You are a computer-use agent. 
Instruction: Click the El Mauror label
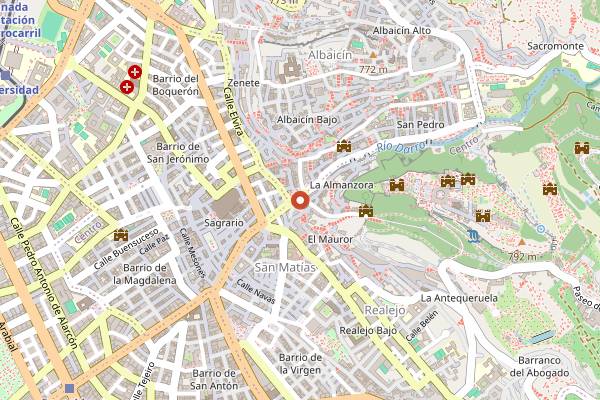[331, 240]
